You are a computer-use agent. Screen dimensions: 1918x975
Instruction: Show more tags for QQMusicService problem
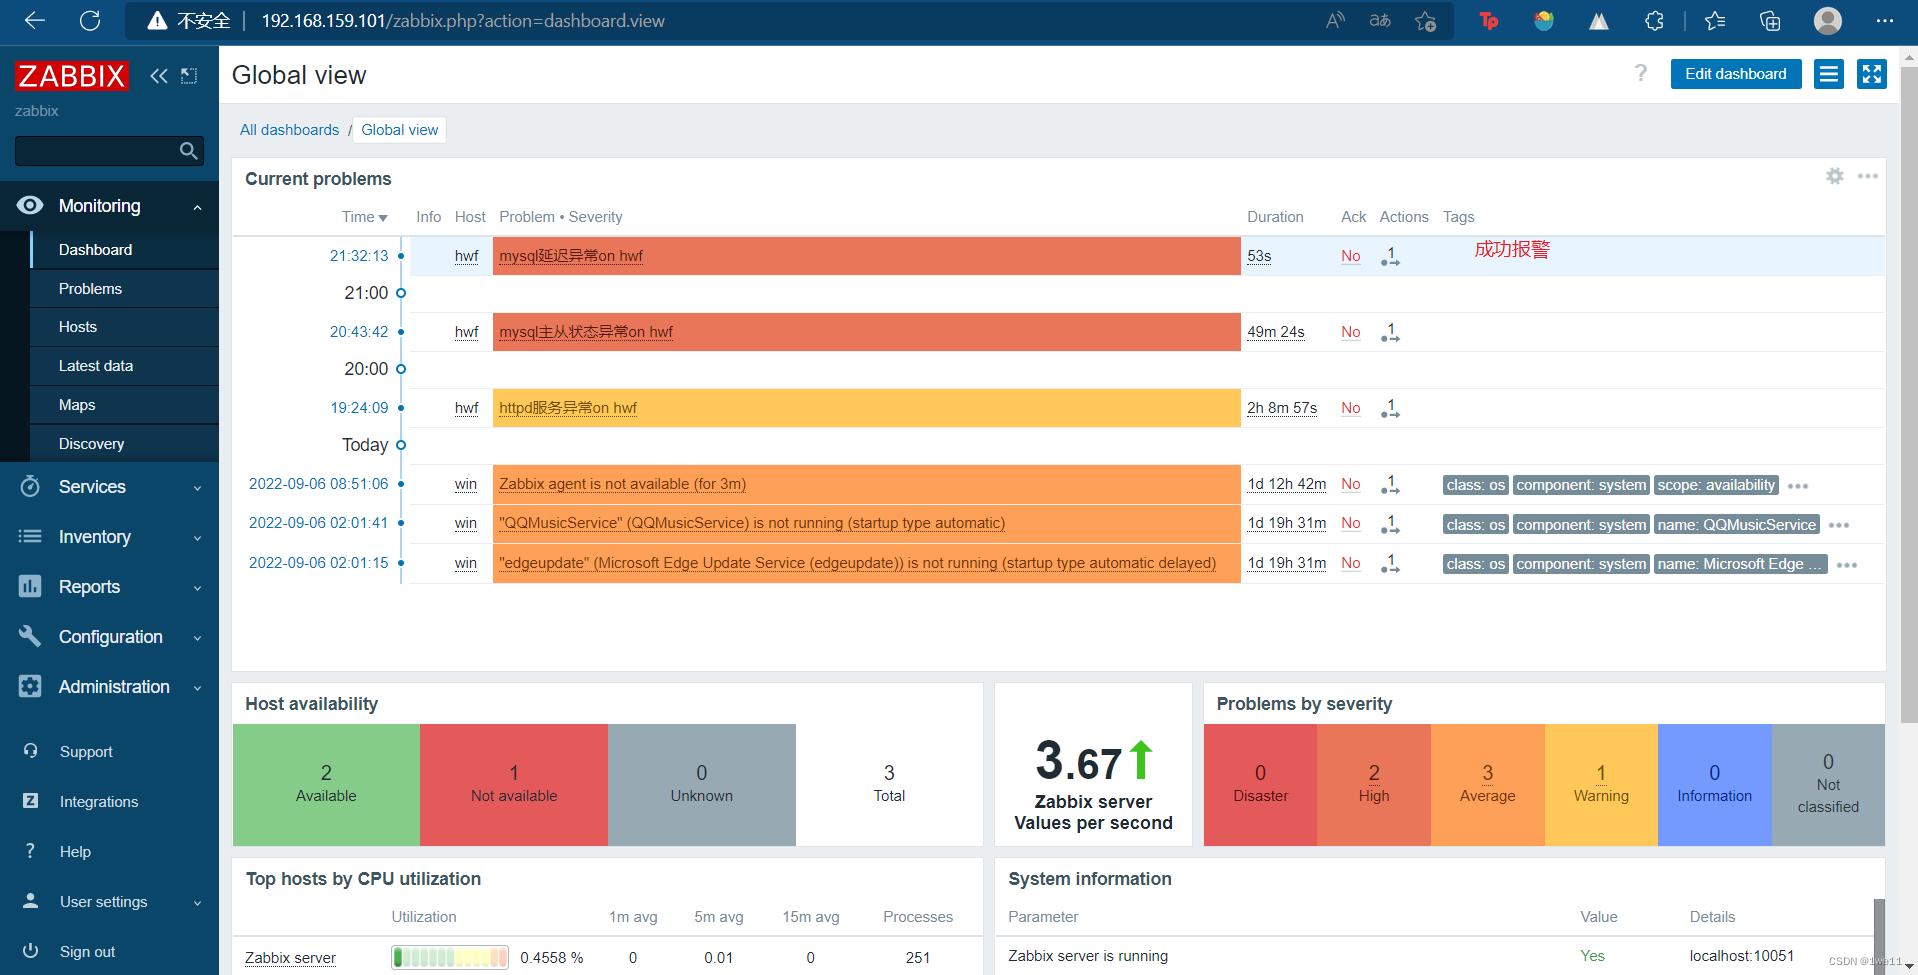1839,525
